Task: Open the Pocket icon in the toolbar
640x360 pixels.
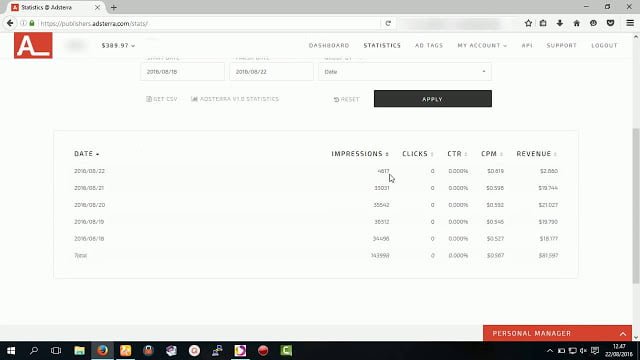Action: pyautogui.click(x=610, y=23)
